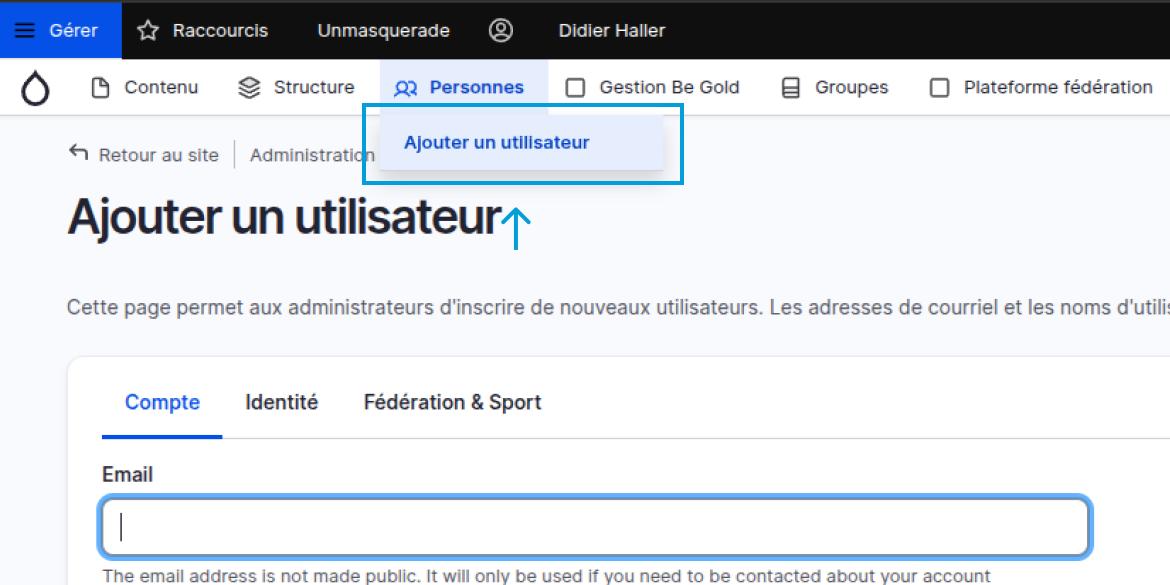Switch to the Identité tab

click(281, 403)
